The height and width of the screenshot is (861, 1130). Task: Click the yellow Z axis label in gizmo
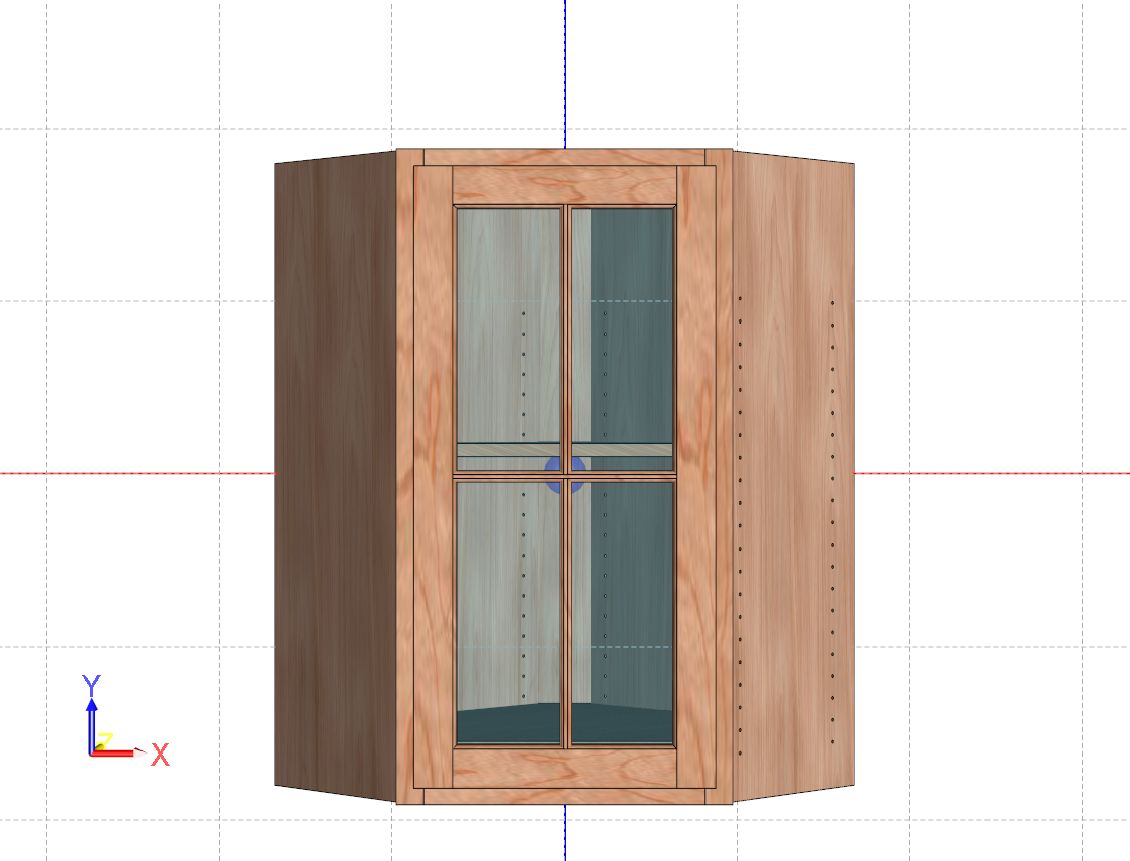click(104, 741)
